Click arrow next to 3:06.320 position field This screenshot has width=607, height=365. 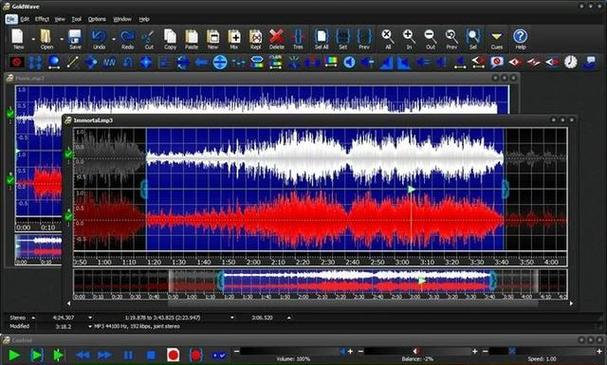(x=289, y=317)
